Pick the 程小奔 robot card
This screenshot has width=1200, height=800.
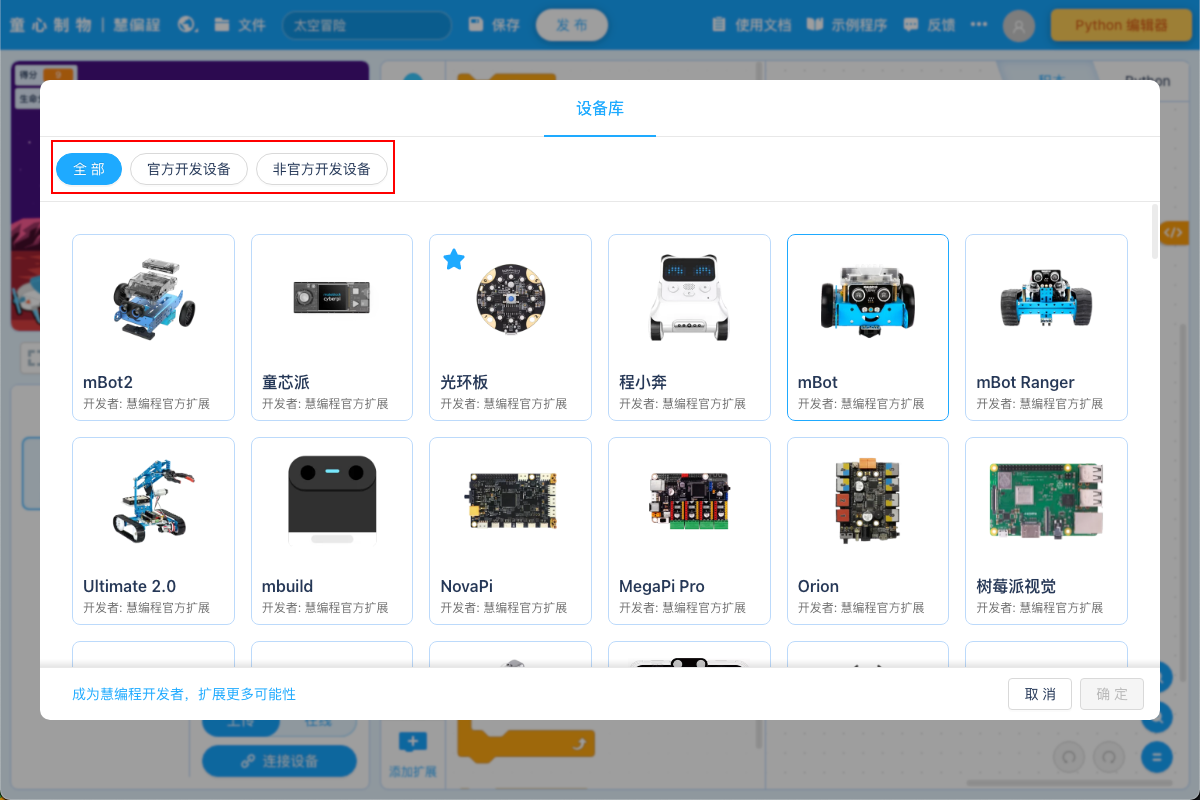[689, 327]
